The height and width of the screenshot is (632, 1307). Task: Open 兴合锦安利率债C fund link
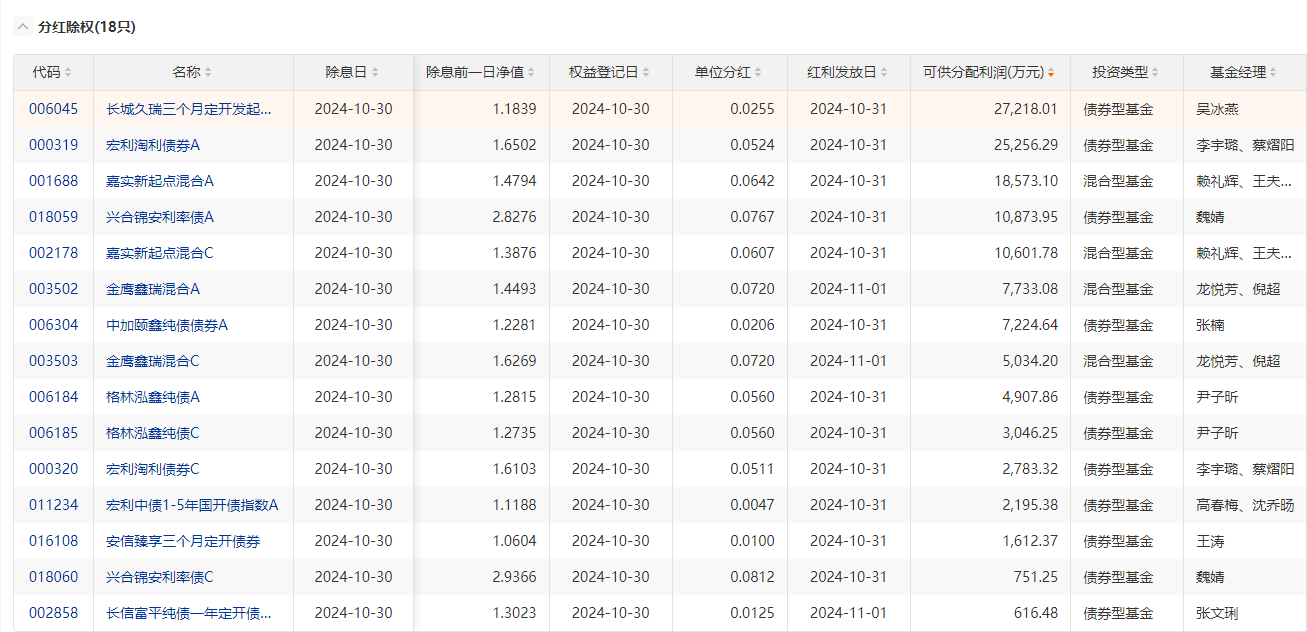pyautogui.click(x=160, y=577)
